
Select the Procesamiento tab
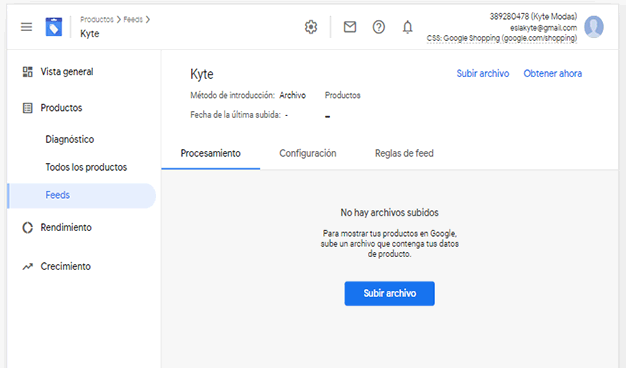tap(210, 153)
